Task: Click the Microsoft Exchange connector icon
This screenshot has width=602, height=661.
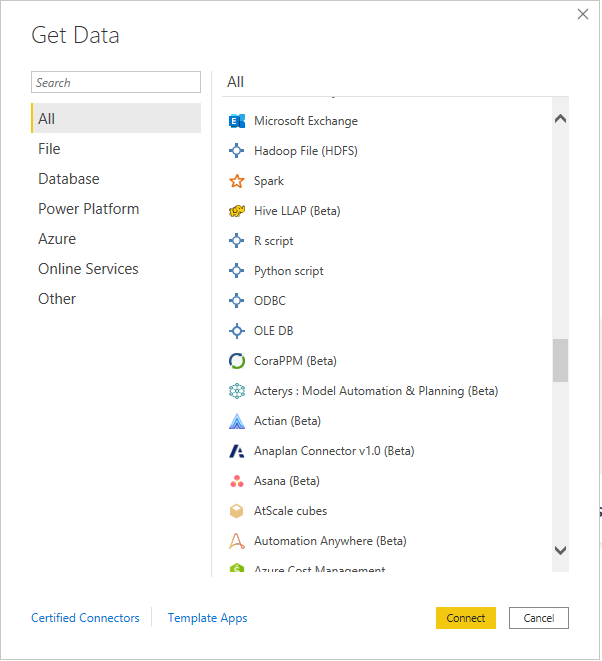Action: click(236, 121)
